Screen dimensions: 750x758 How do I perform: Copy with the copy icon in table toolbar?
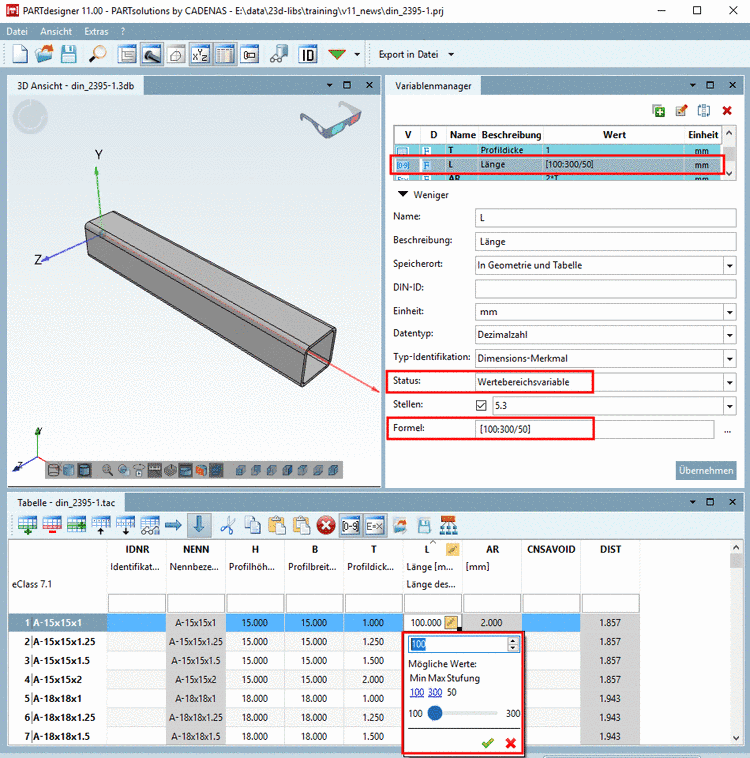pyautogui.click(x=252, y=525)
